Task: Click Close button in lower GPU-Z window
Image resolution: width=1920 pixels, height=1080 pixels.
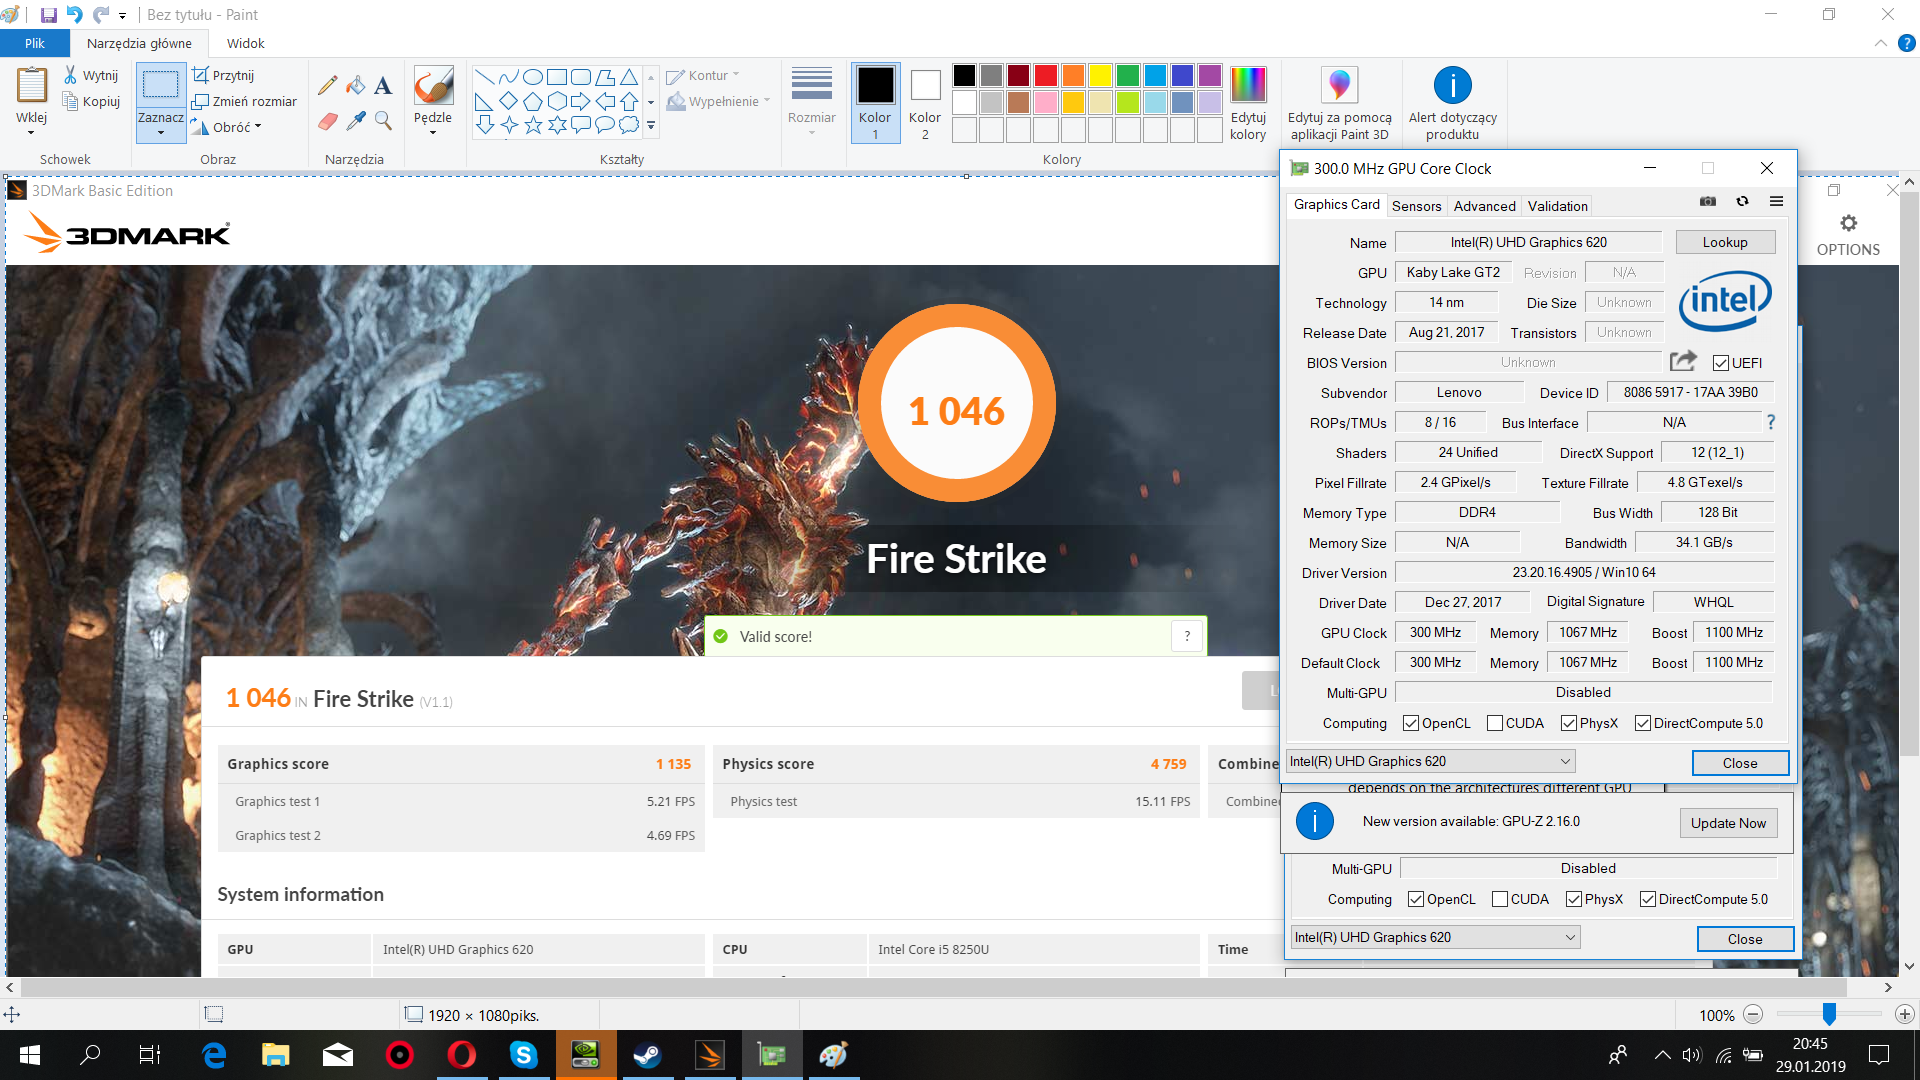Action: point(1745,939)
